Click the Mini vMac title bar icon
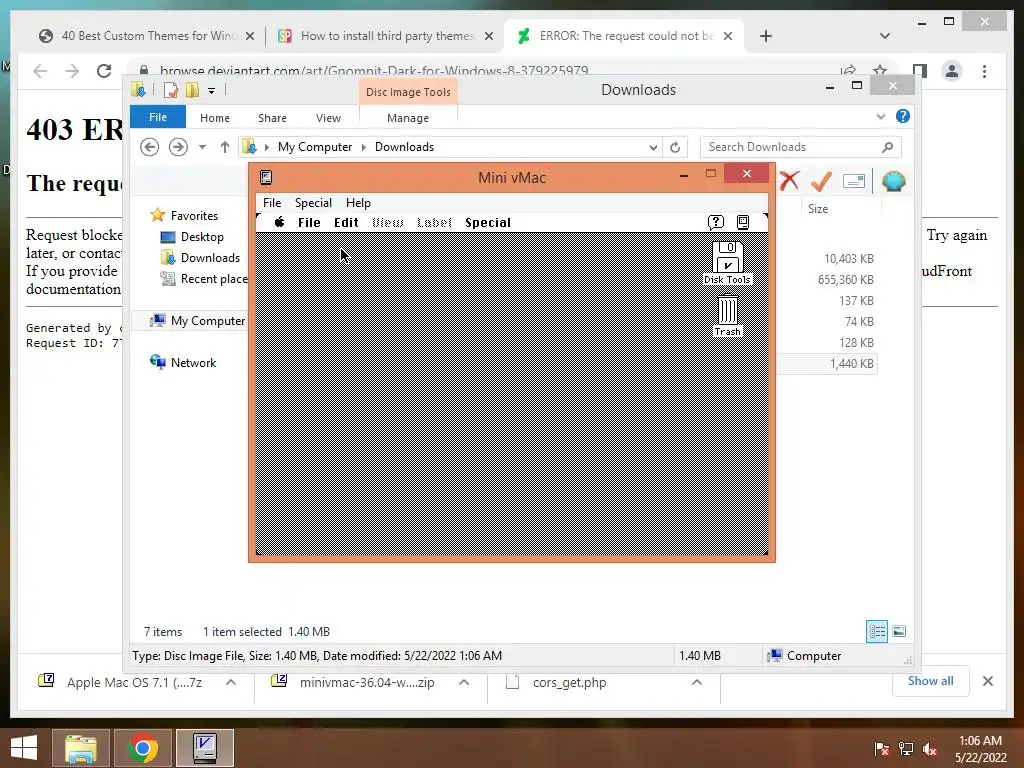This screenshot has width=1024, height=768. (266, 178)
